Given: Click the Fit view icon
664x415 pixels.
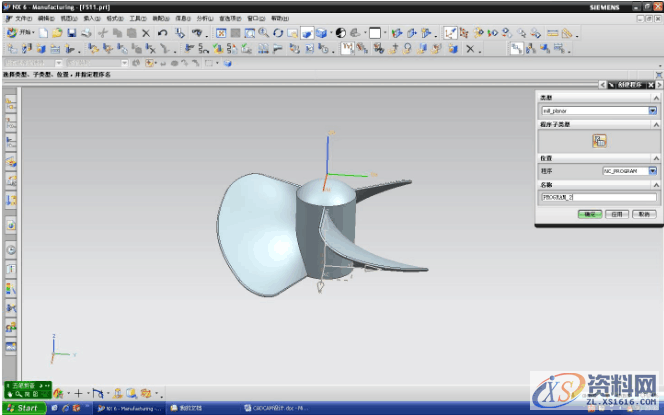Looking at the screenshot, I should pyautogui.click(x=221, y=33).
